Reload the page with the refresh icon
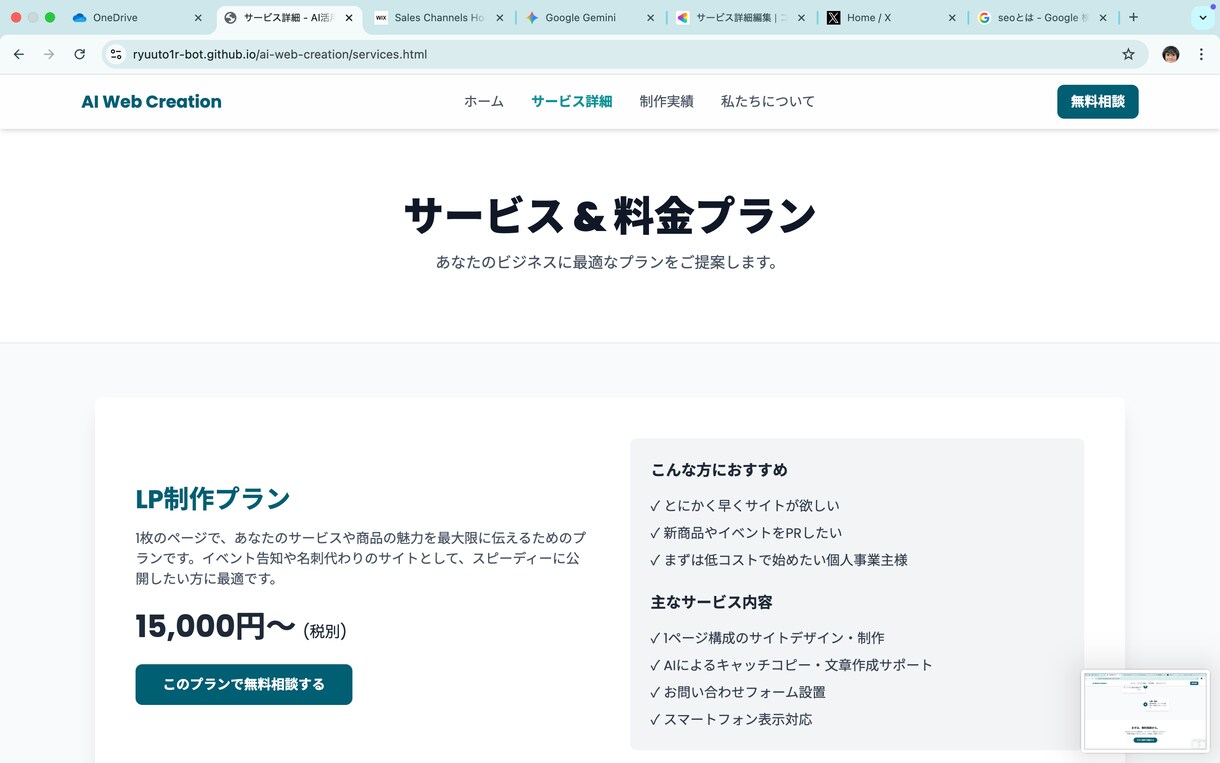The image size is (1220, 763). 80,54
